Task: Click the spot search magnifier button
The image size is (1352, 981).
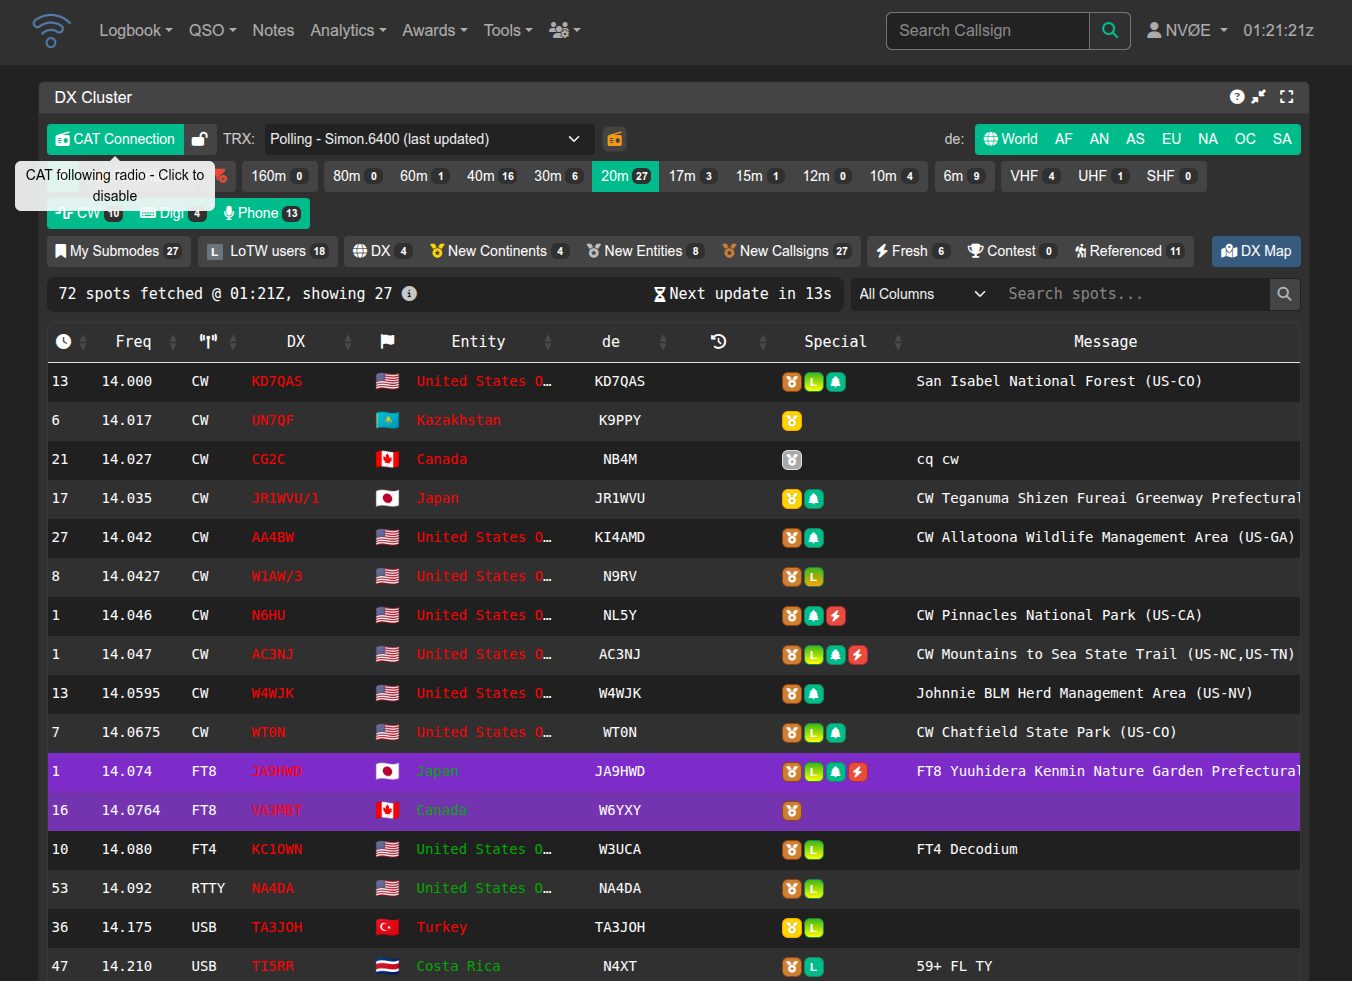Action: click(1285, 294)
